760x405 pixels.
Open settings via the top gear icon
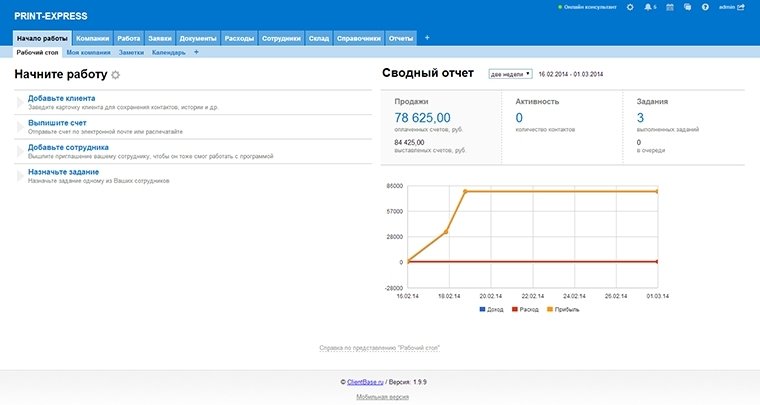tap(629, 7)
